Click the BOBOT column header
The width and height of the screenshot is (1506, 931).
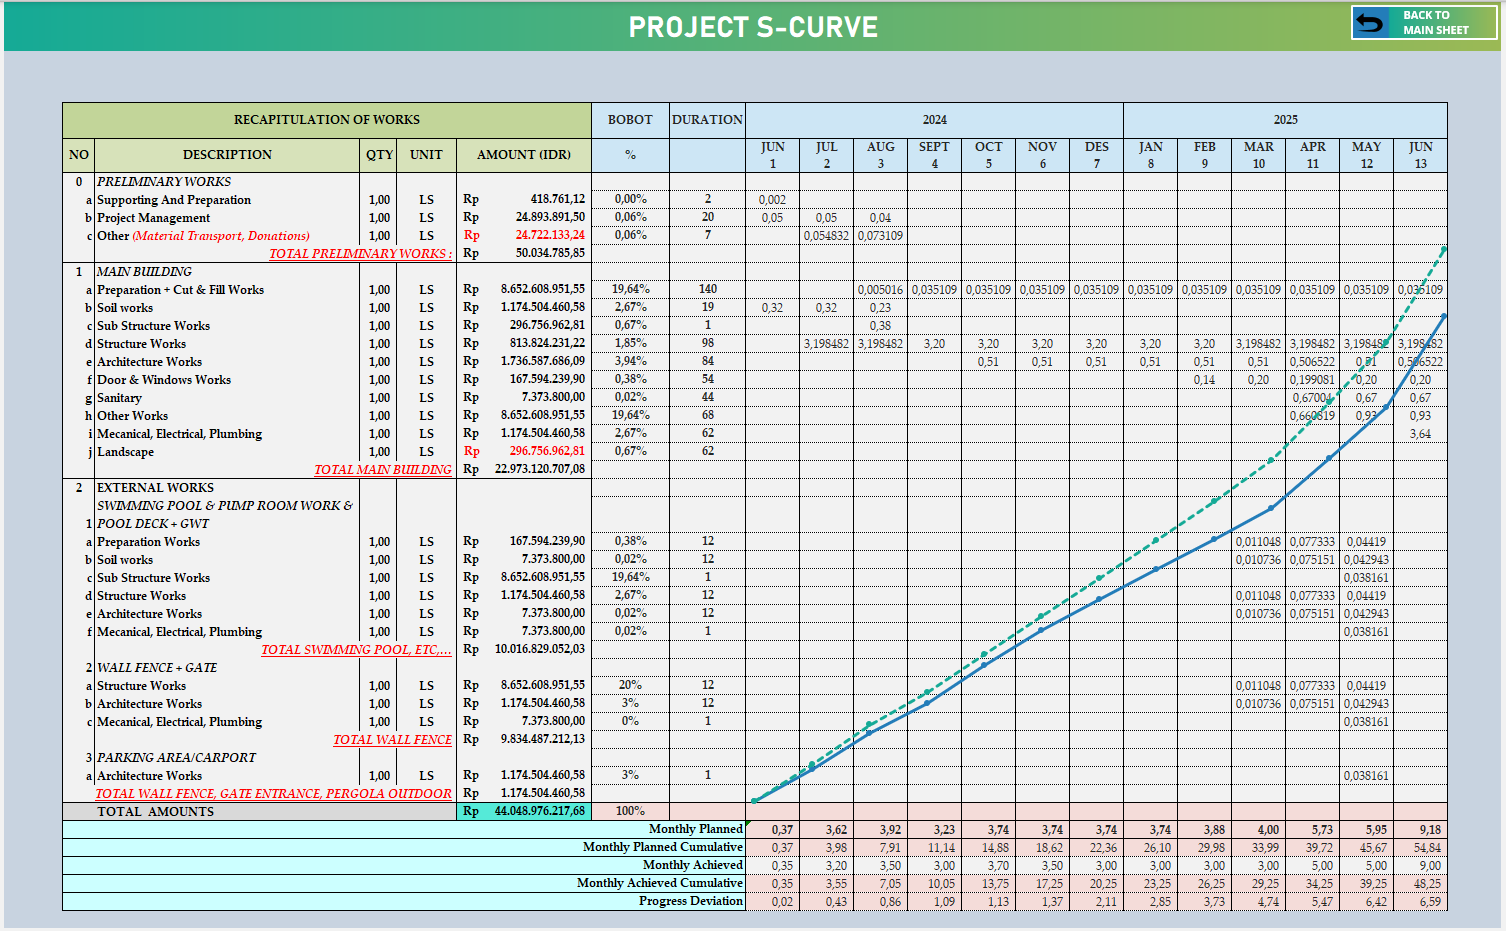[x=630, y=120]
